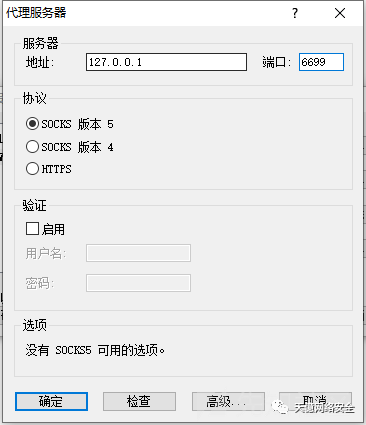Click into the 端口 field showing 6699
The height and width of the screenshot is (425, 366).
tap(321, 62)
